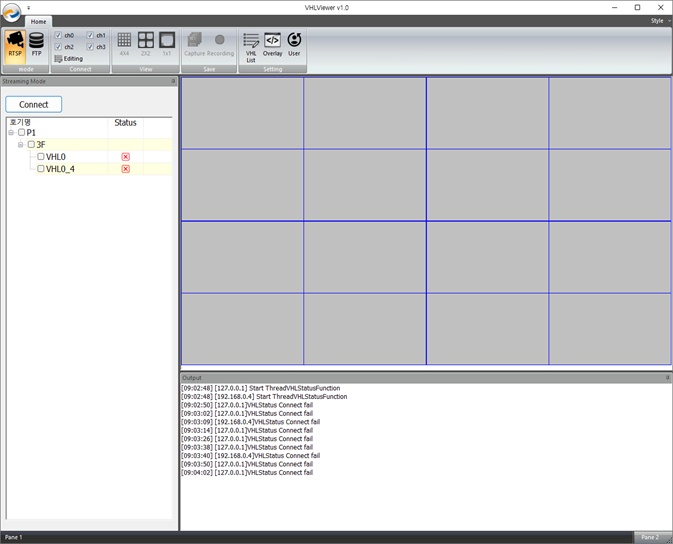673x544 pixels.
Task: Set view to 4X4 grid layout
Action: [x=124, y=44]
